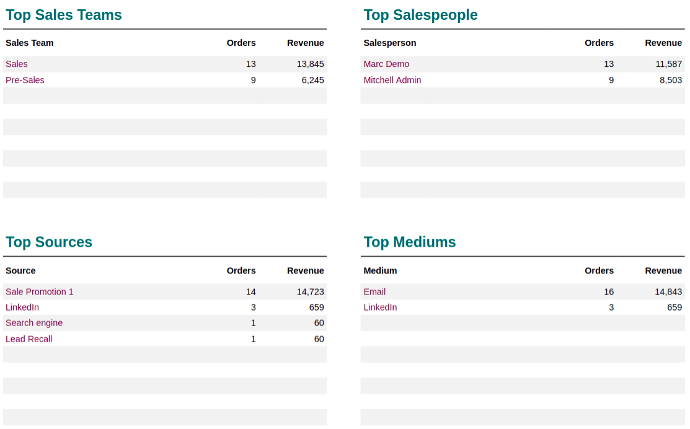Select the Sale Promotion 1 source
The width and height of the screenshot is (690, 429).
(39, 292)
